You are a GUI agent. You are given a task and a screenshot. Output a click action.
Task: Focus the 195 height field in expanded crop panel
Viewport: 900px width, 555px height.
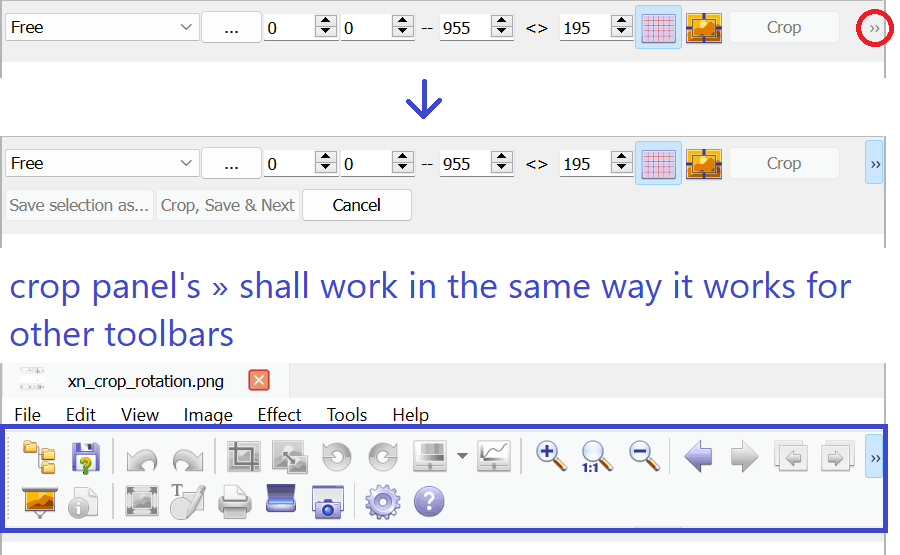[585, 164]
